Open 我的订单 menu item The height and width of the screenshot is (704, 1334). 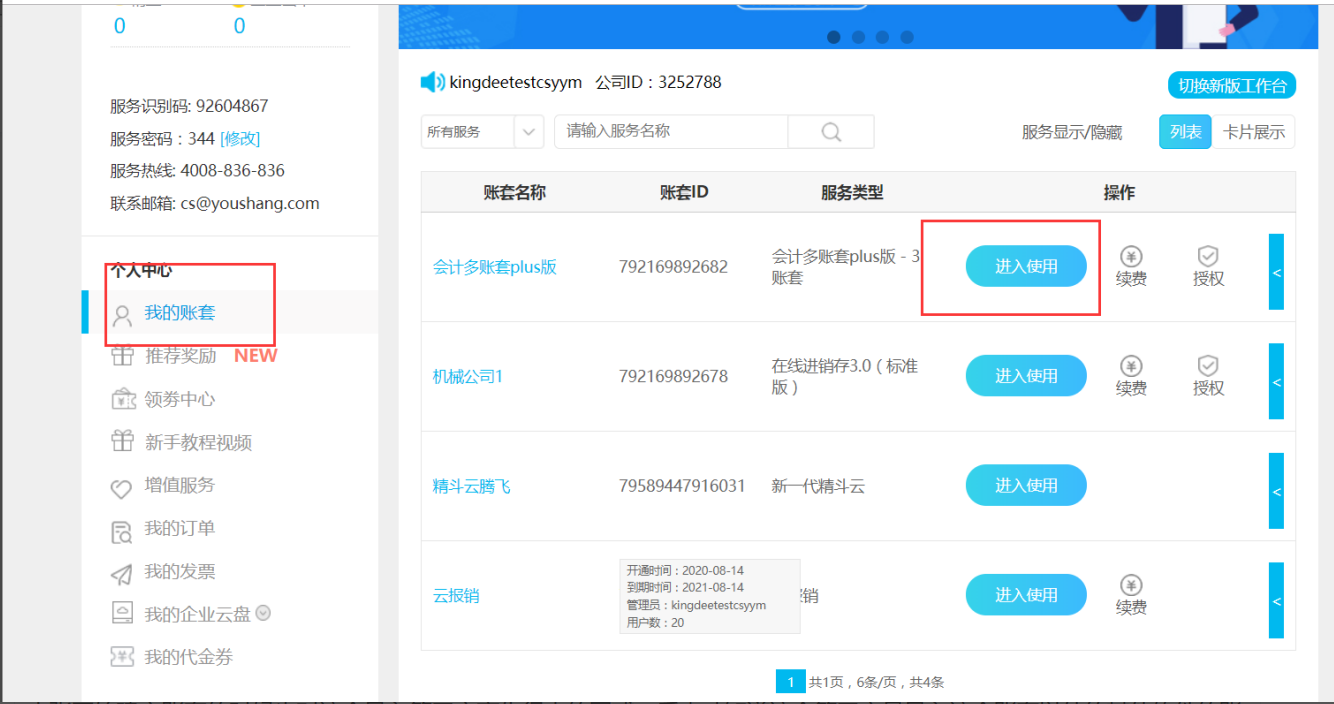pyautogui.click(x=180, y=528)
